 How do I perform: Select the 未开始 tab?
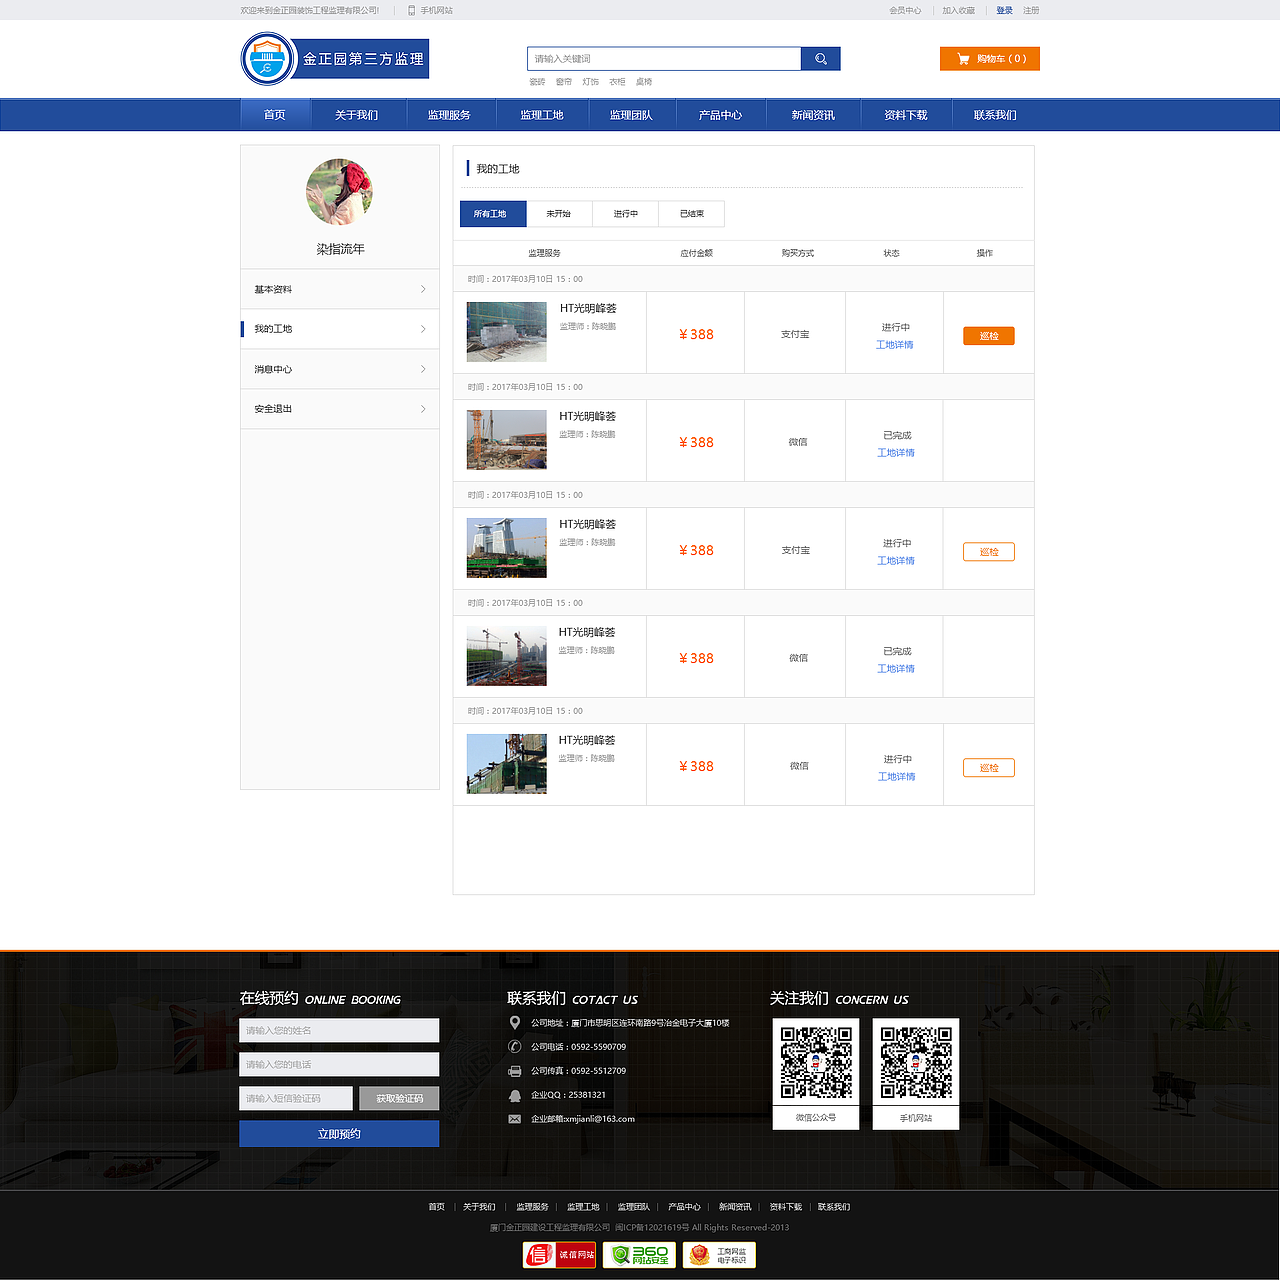click(x=559, y=214)
